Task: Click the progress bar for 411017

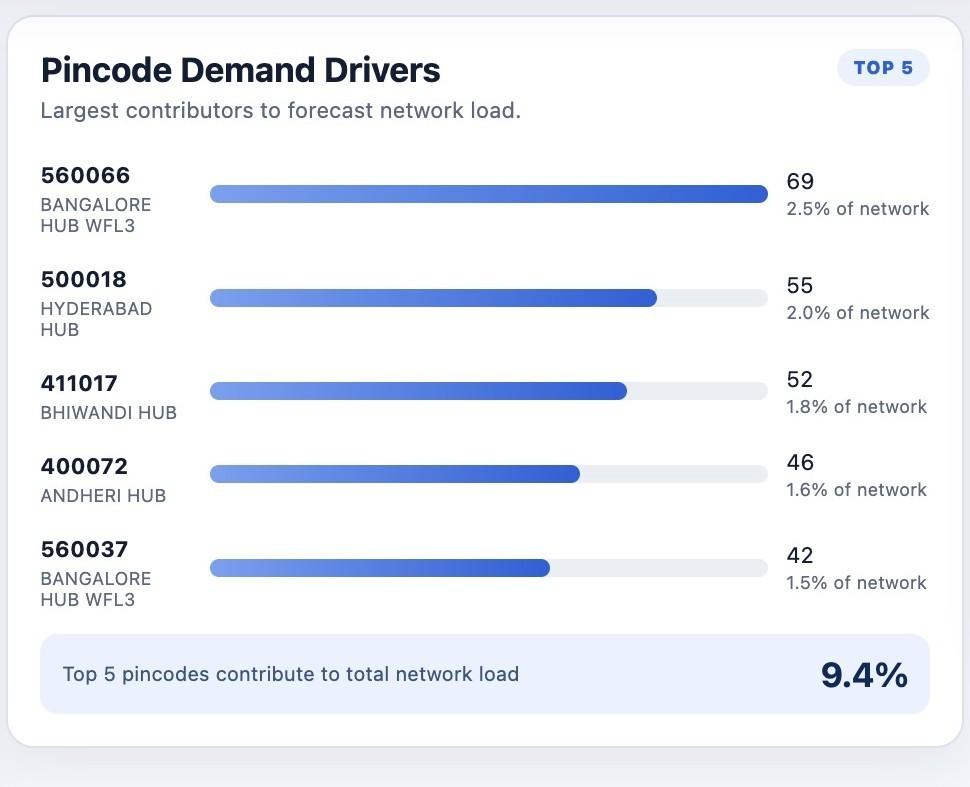Action: point(489,390)
